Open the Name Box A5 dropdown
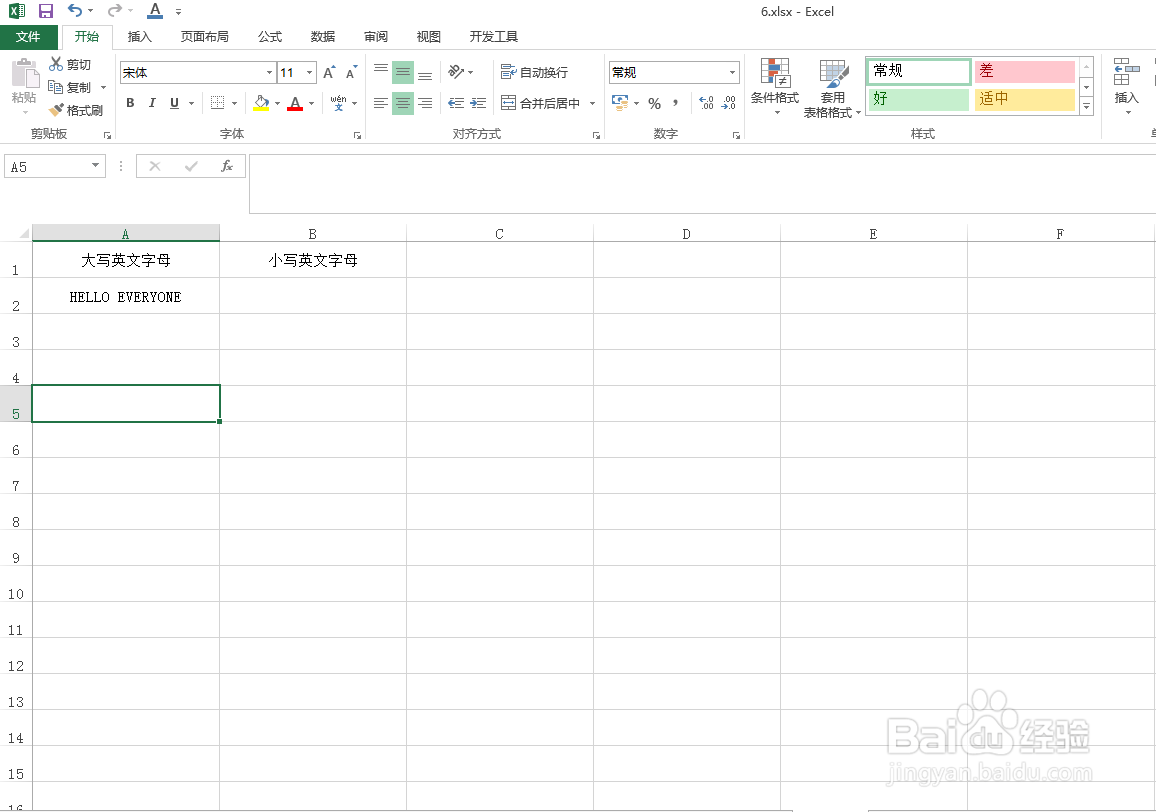The width and height of the screenshot is (1156, 812). tap(95, 166)
